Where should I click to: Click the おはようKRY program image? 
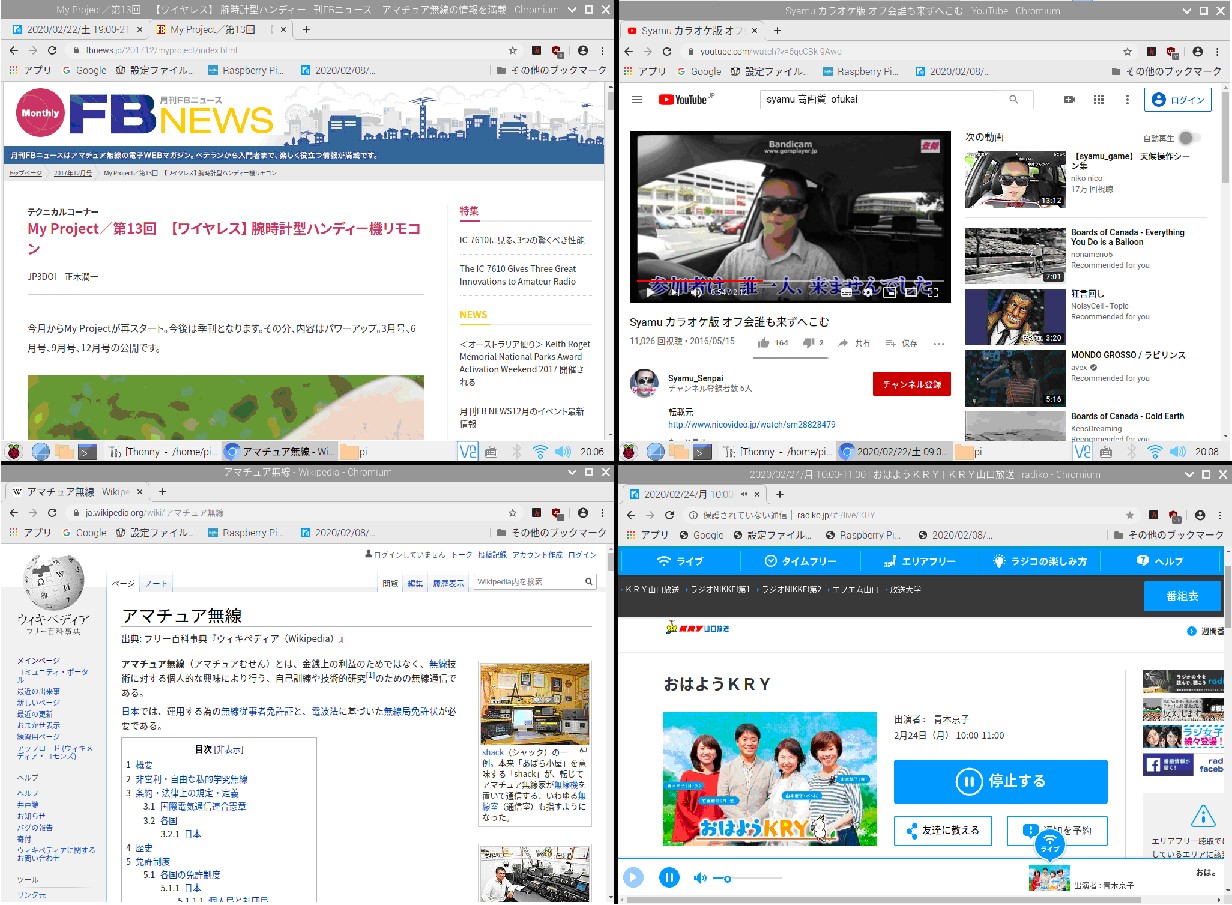coord(769,779)
